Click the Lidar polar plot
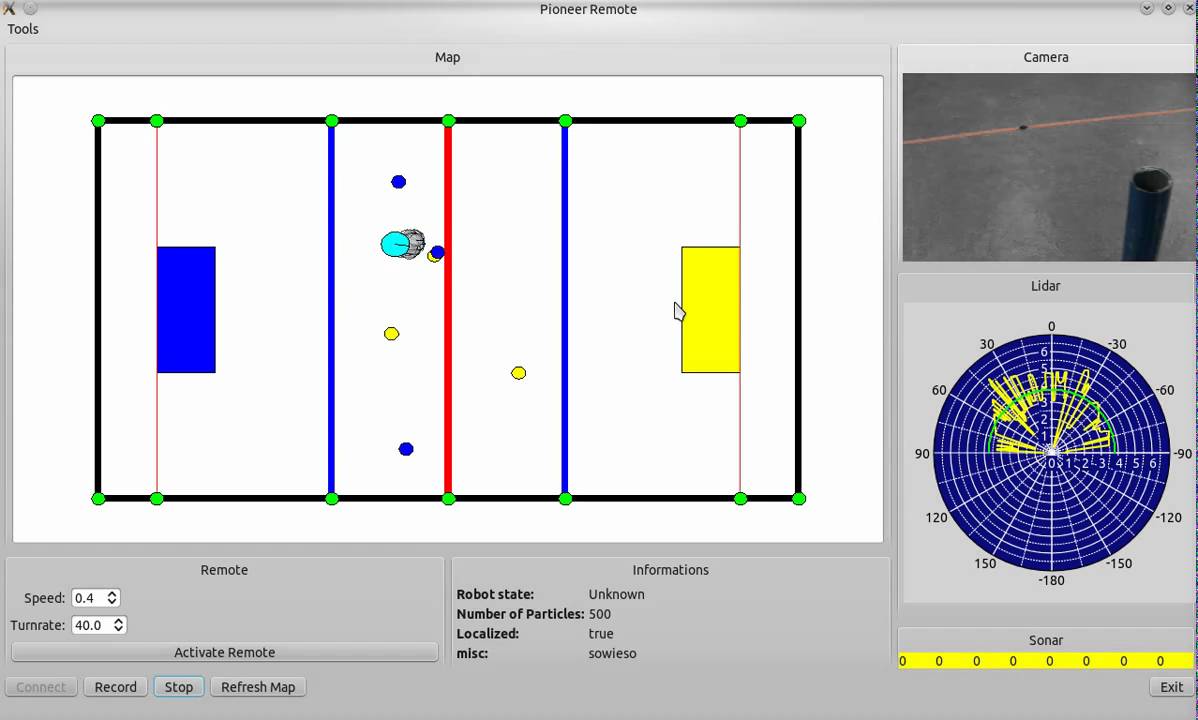This screenshot has width=1198, height=720. [1051, 452]
